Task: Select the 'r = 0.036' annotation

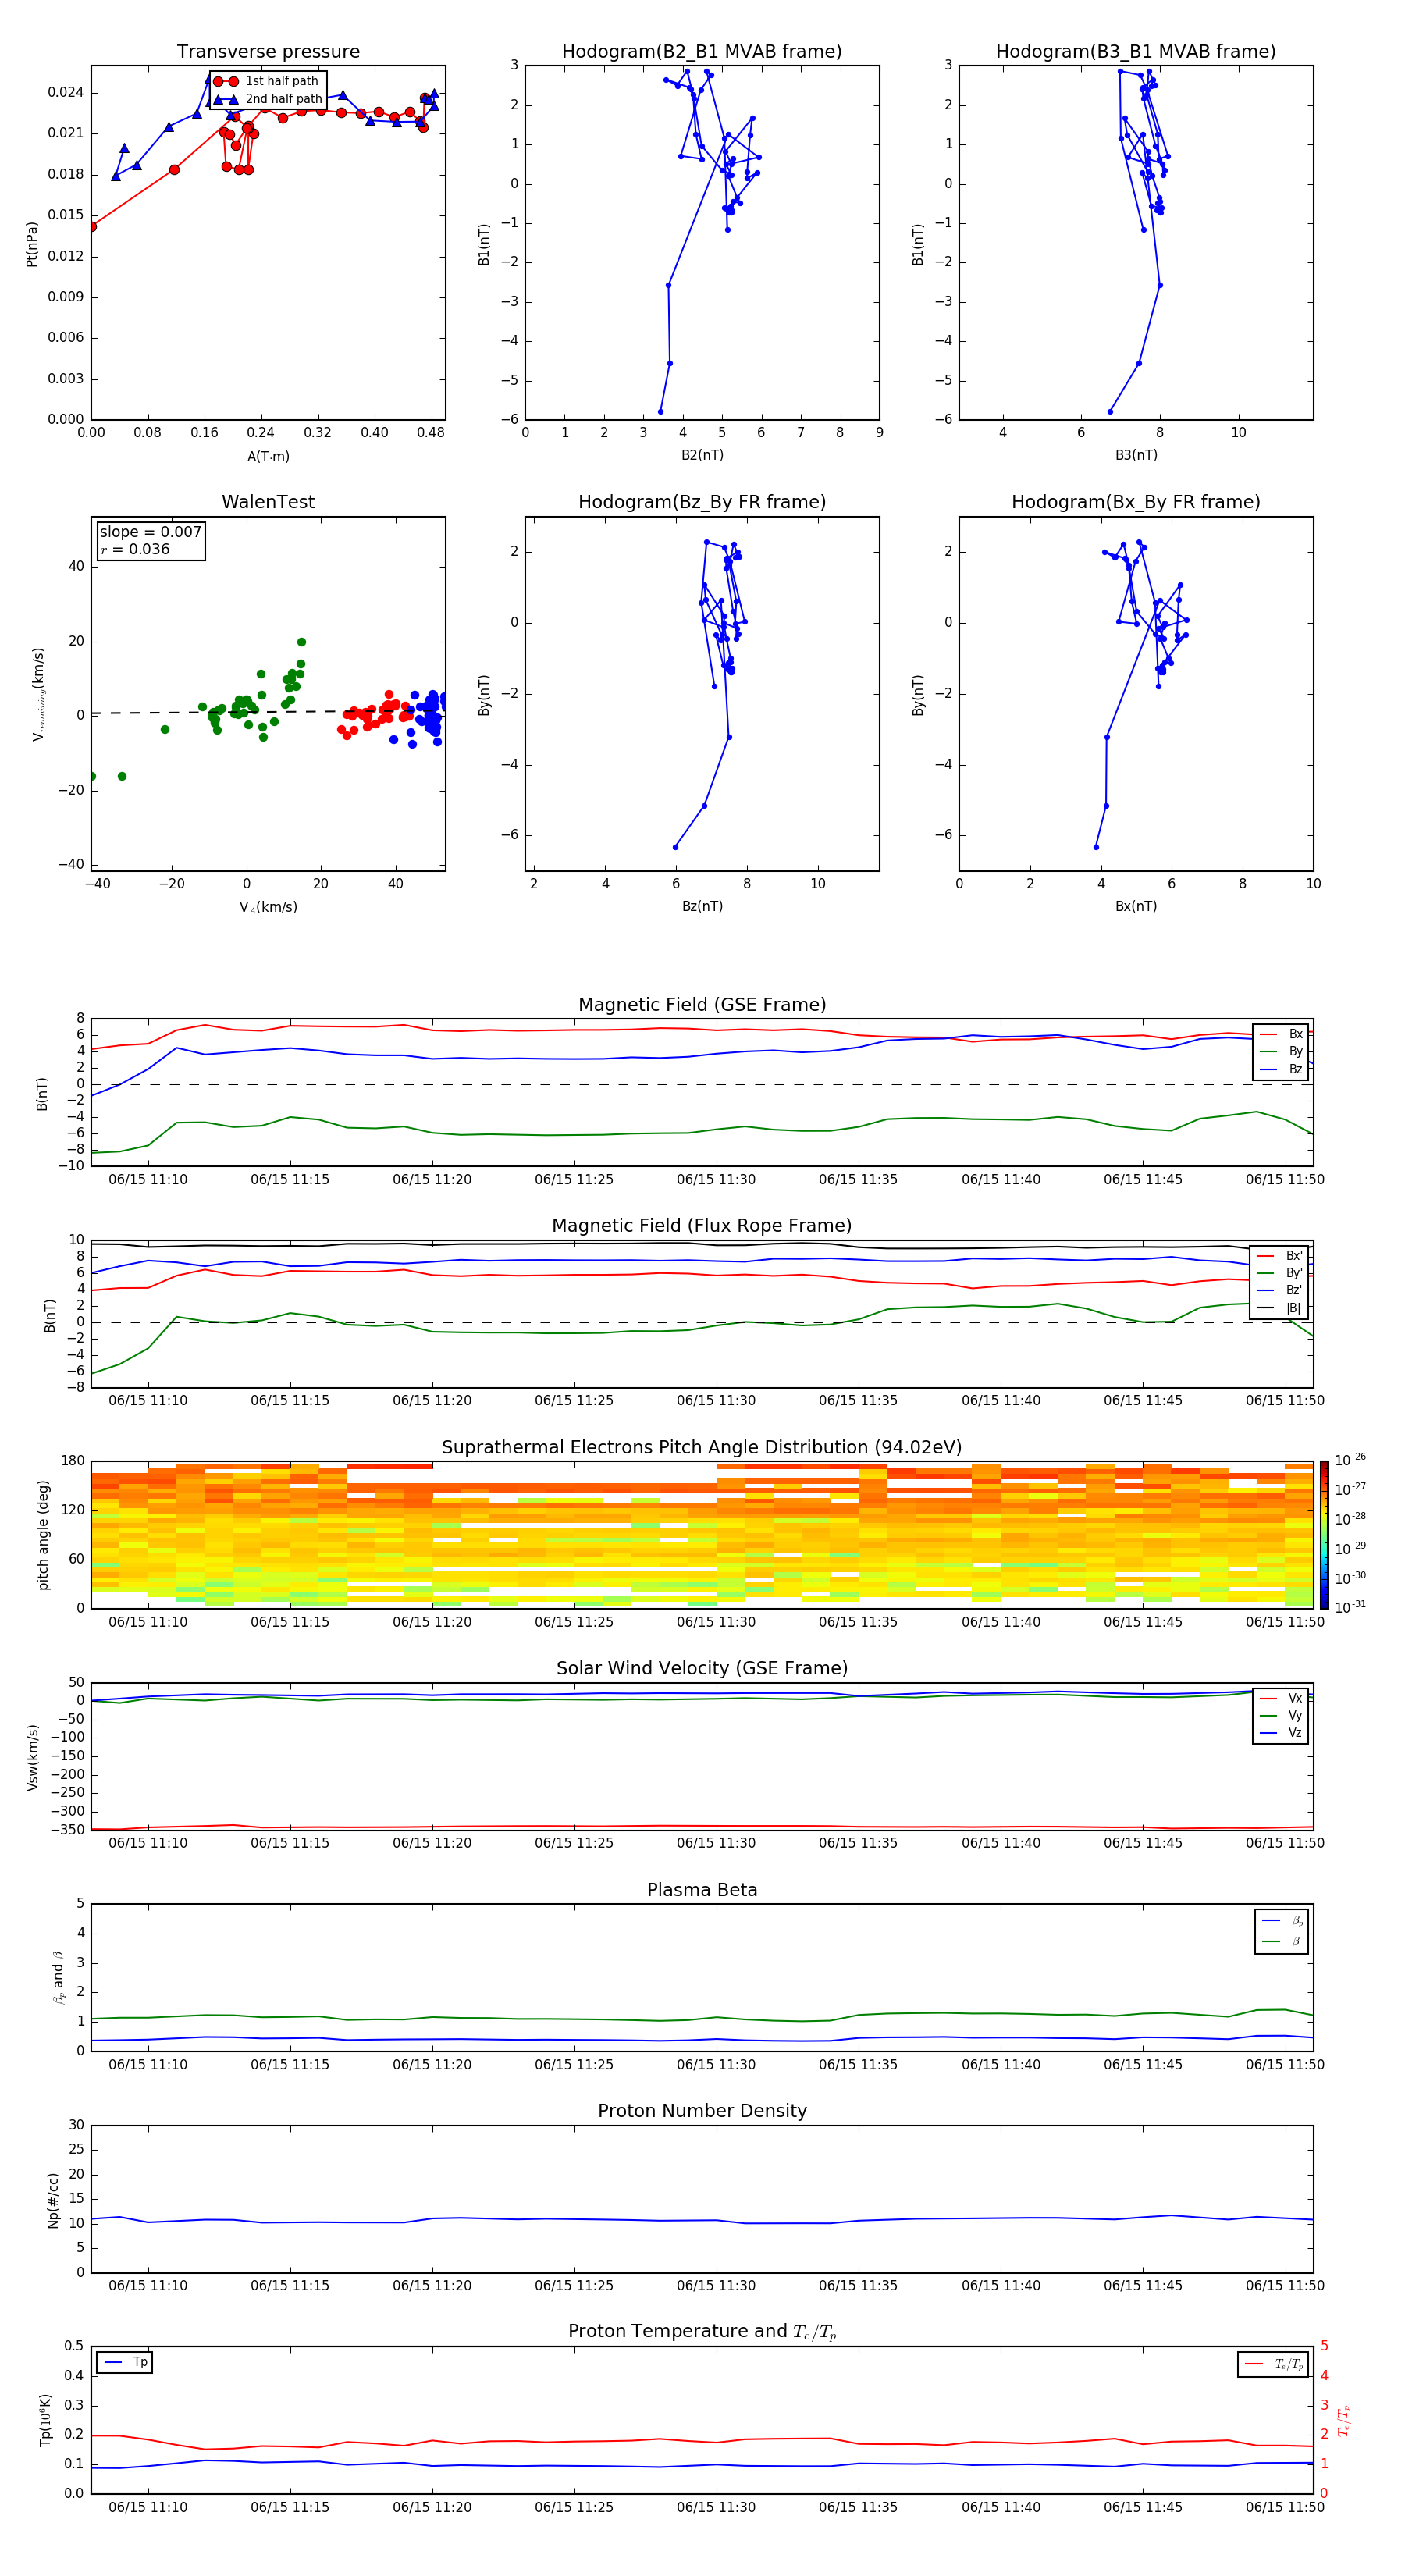Action: pos(135,549)
